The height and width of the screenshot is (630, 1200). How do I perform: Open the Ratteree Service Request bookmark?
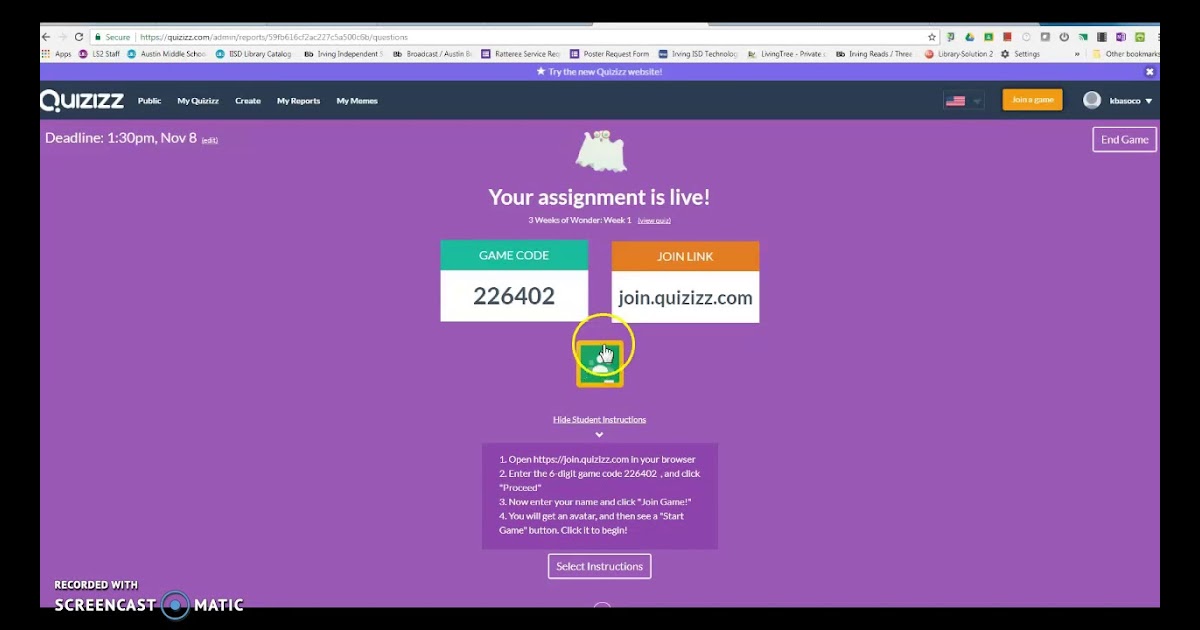tap(521, 54)
